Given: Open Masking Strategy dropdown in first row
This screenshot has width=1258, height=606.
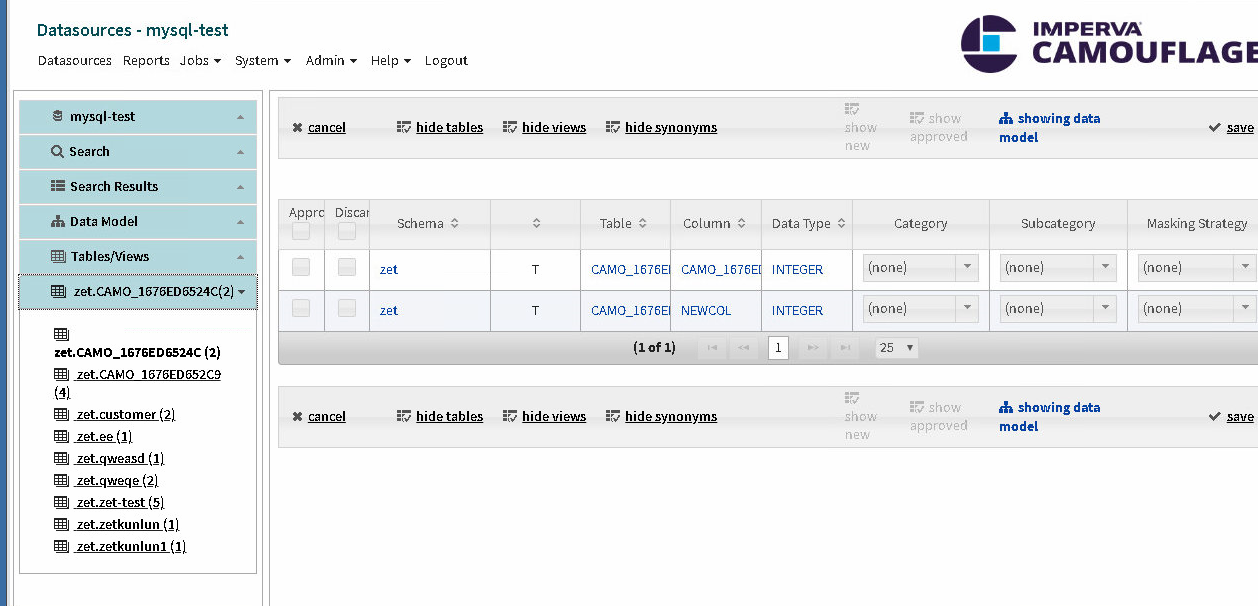Looking at the screenshot, I should pyautogui.click(x=1196, y=267).
